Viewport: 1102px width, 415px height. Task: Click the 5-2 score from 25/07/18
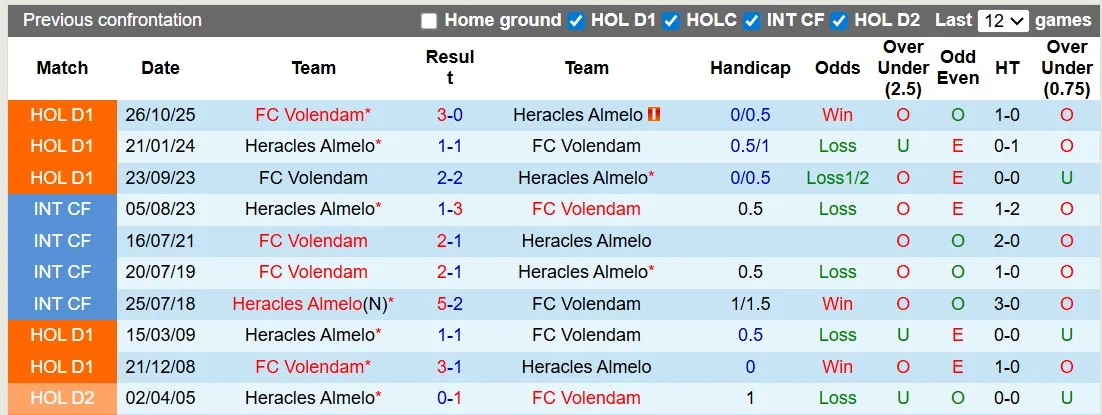[449, 303]
